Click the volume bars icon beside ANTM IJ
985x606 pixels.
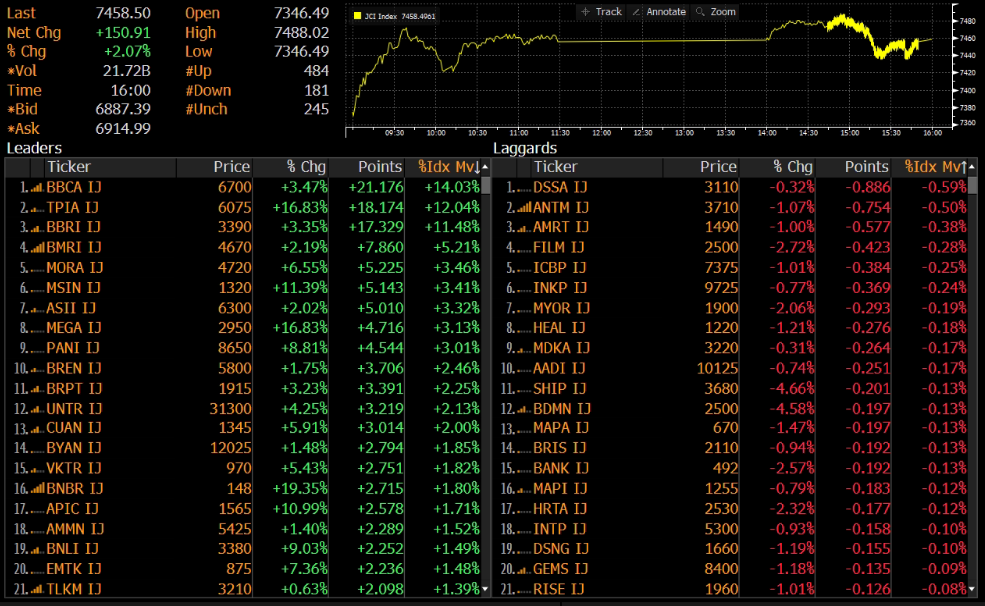click(x=525, y=207)
